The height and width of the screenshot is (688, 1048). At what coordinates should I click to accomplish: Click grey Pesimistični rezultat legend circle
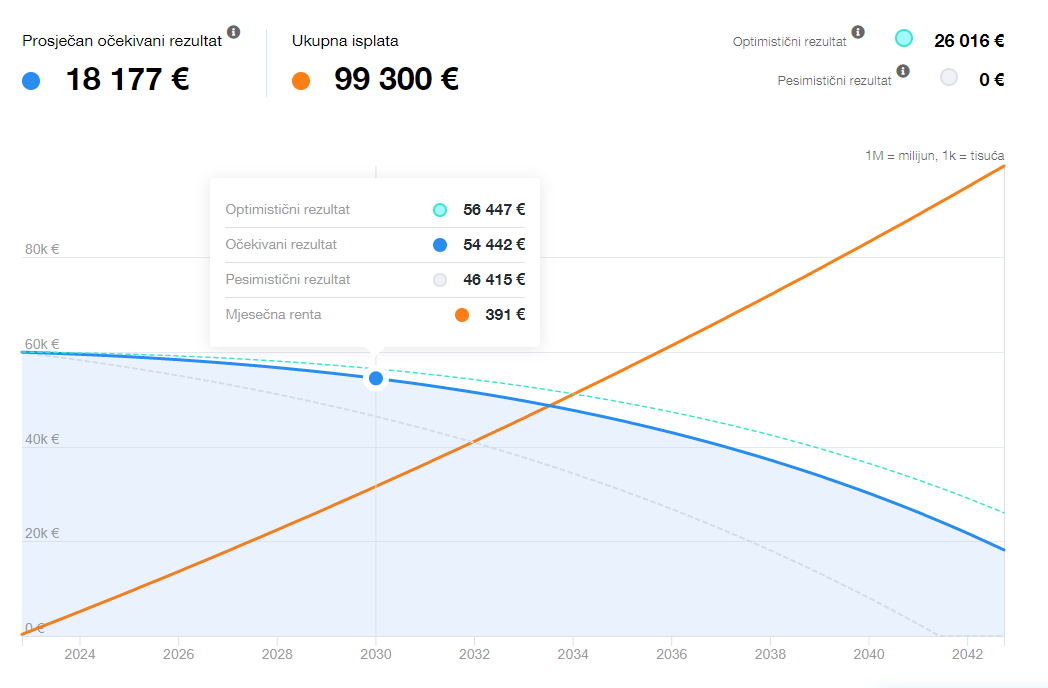click(x=949, y=77)
